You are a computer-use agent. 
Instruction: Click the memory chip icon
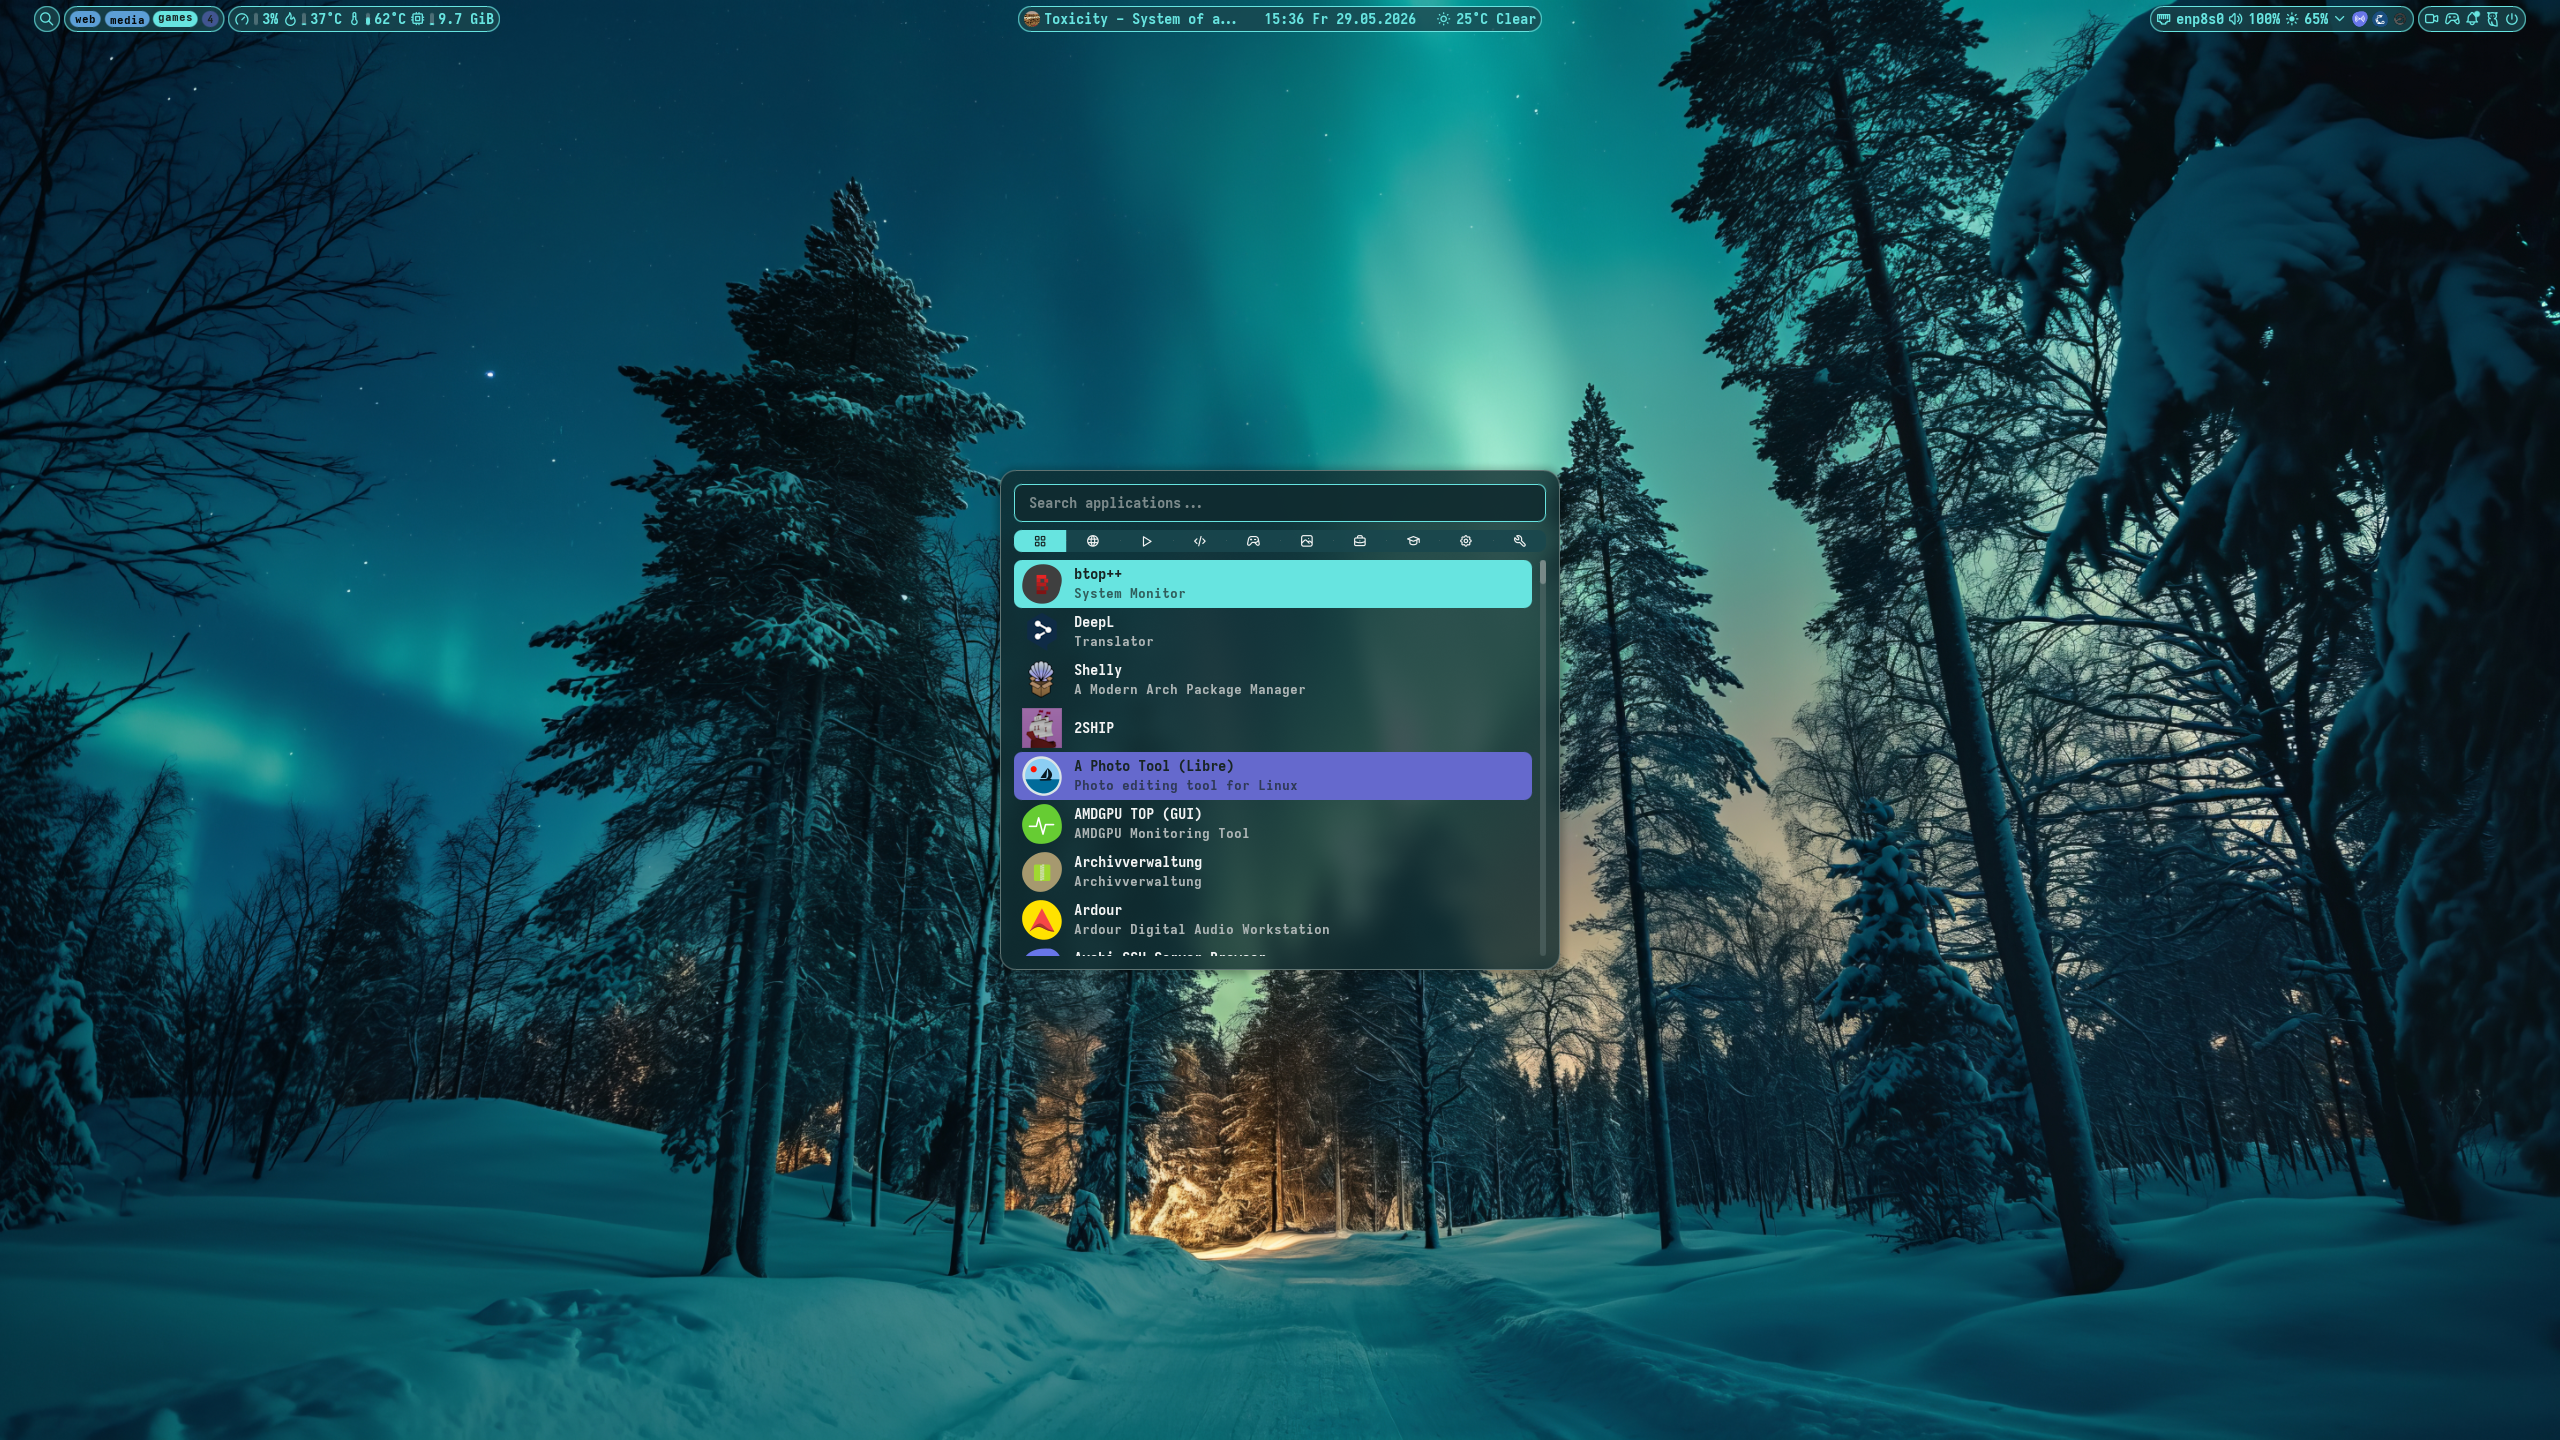417,19
